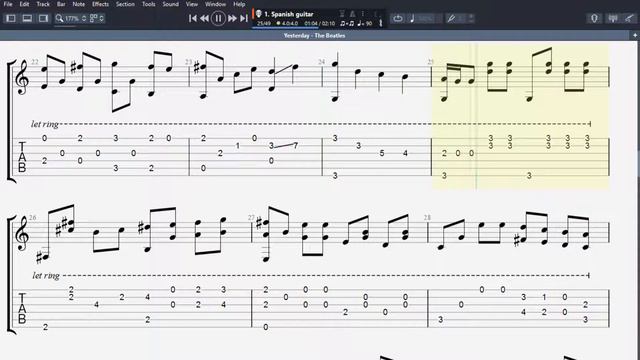
Task: Fast forward to the next bar
Action: click(x=232, y=18)
